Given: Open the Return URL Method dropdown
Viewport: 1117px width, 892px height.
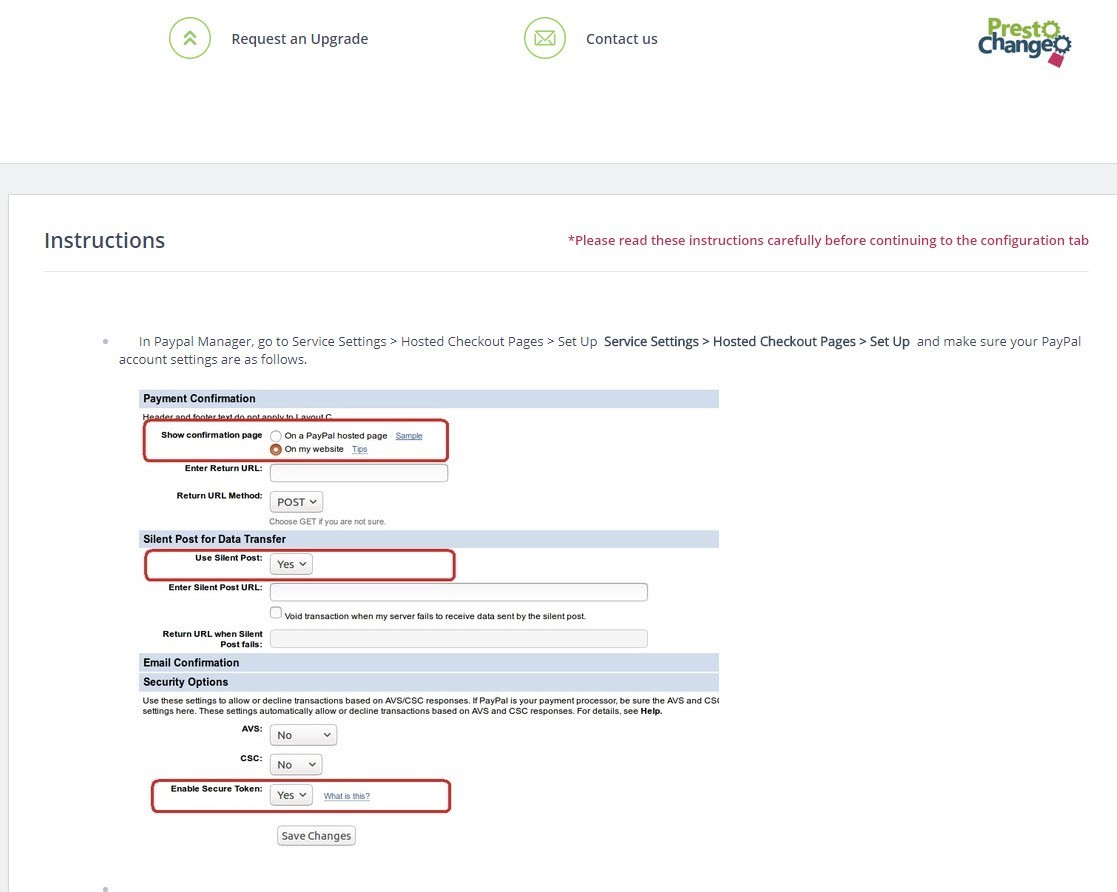Looking at the screenshot, I should point(296,502).
